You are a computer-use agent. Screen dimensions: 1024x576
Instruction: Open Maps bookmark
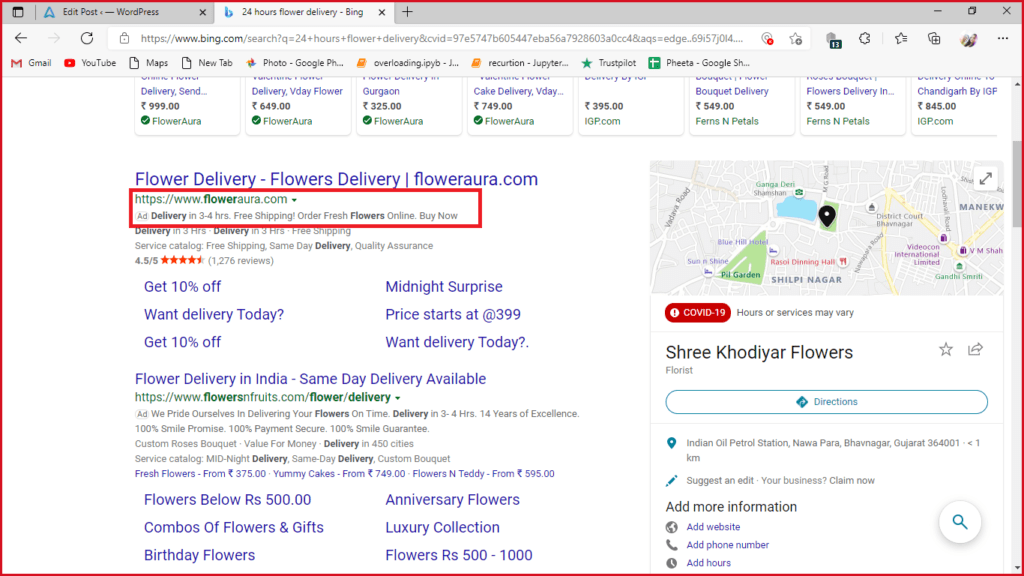click(149, 63)
